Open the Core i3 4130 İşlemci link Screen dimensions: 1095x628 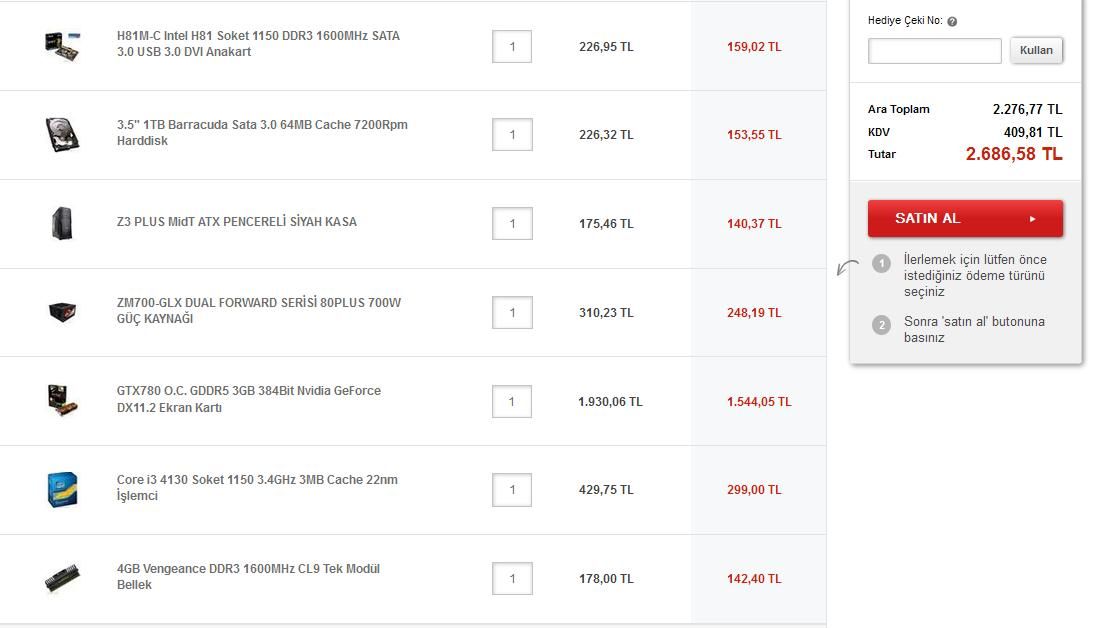click(257, 488)
